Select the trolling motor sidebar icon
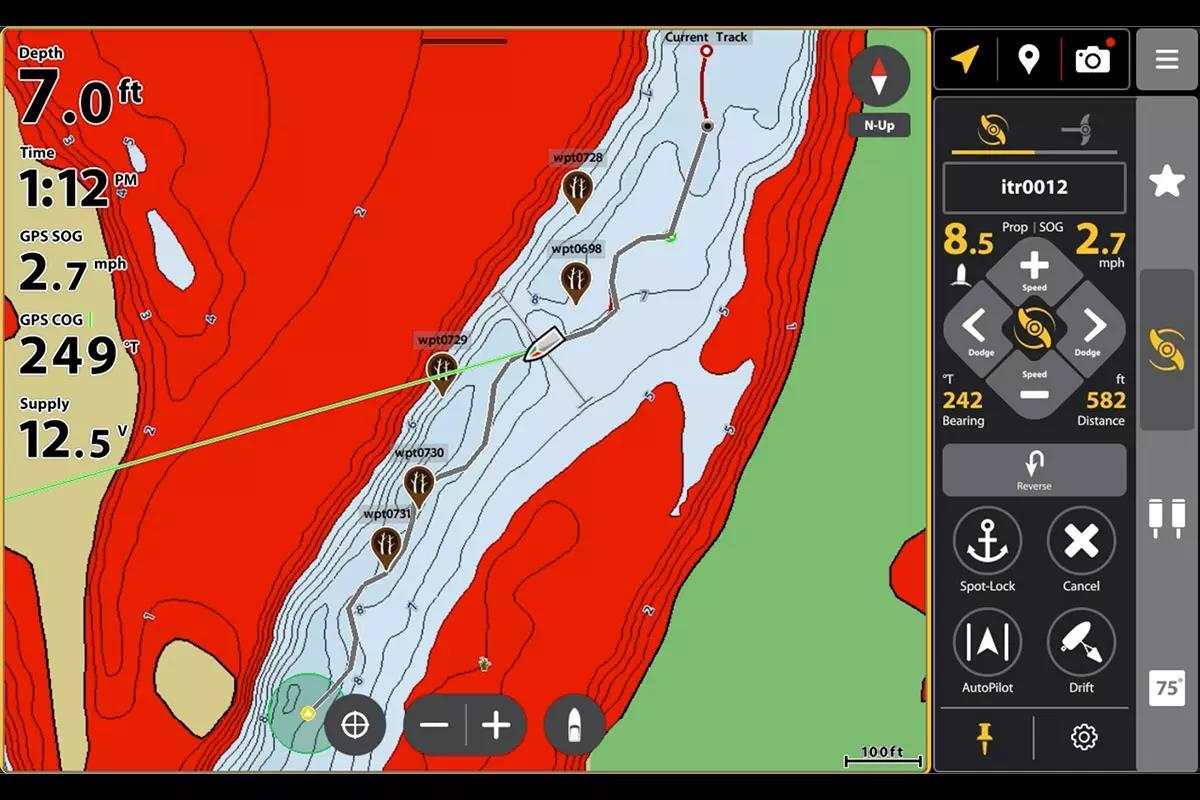Viewport: 1200px width, 800px height. (1167, 349)
